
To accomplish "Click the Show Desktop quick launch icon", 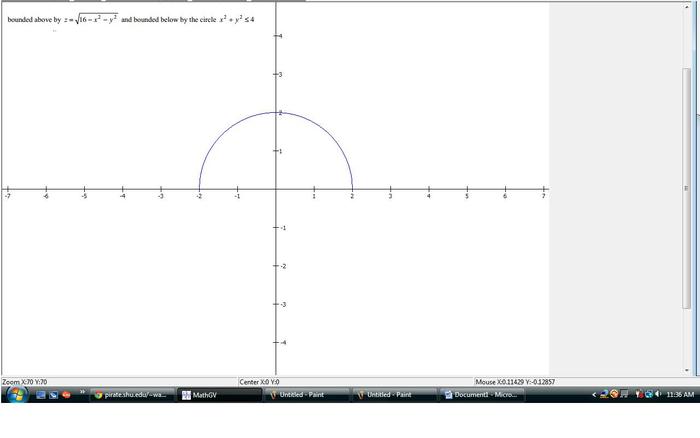I will [41, 395].
